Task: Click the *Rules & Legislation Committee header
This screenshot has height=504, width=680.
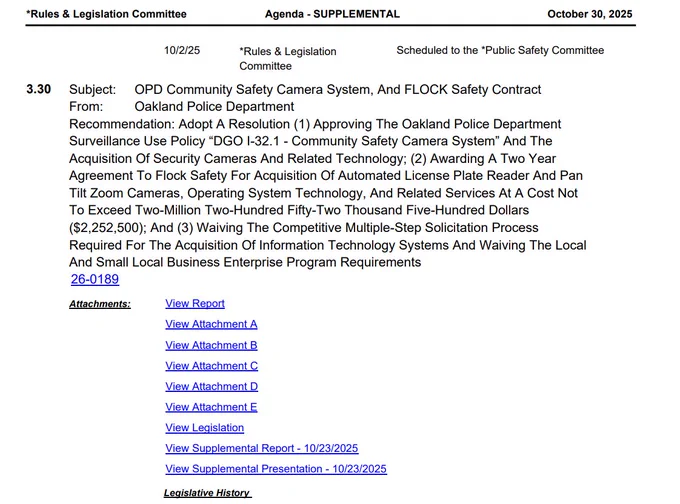Action: click(x=106, y=14)
